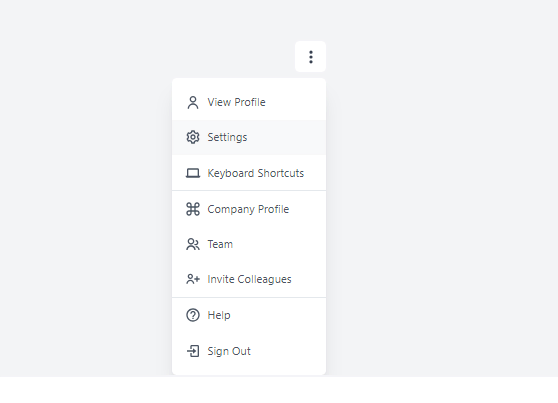Open Keyboard Shortcuts menu entry

[x=249, y=173]
